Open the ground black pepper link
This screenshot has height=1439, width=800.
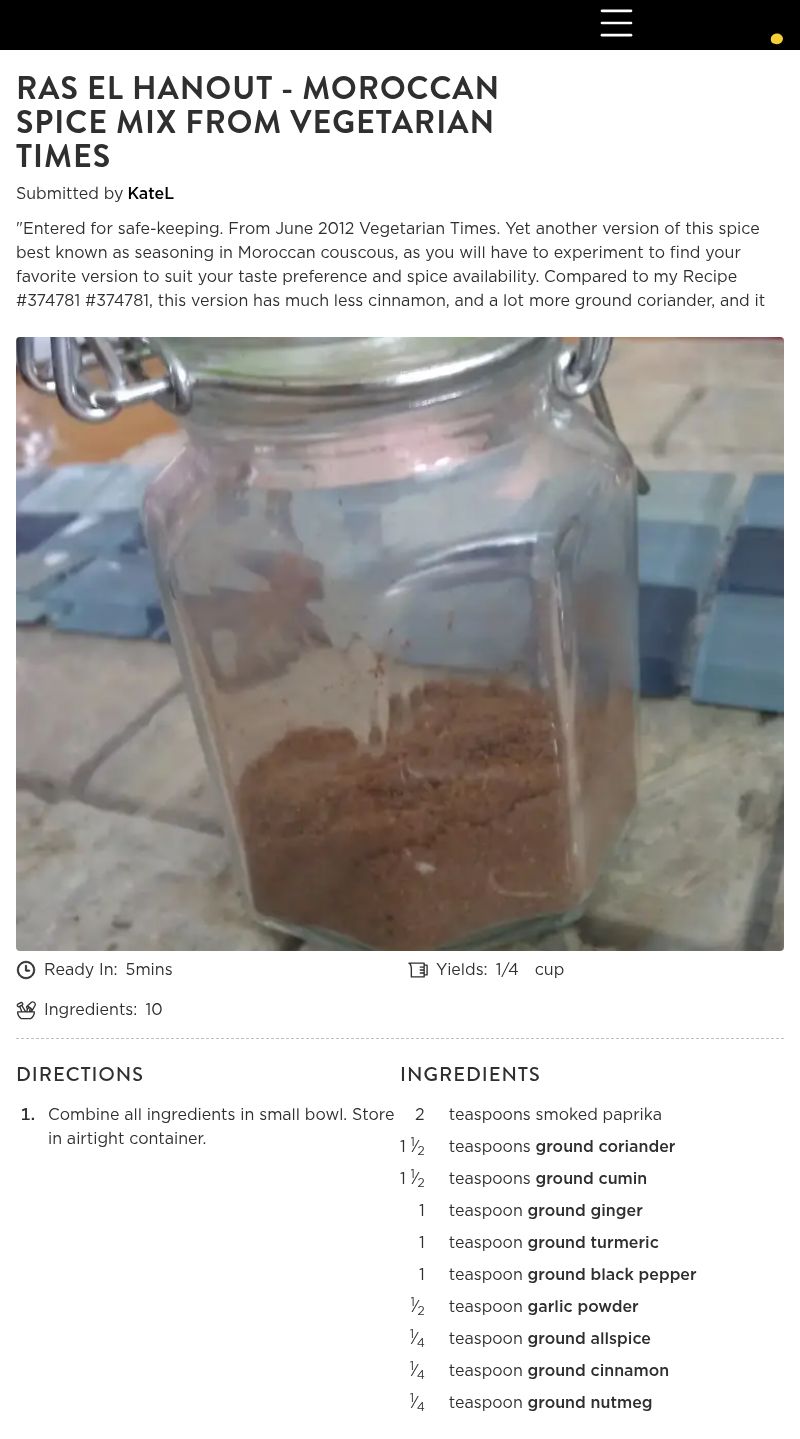click(612, 1274)
